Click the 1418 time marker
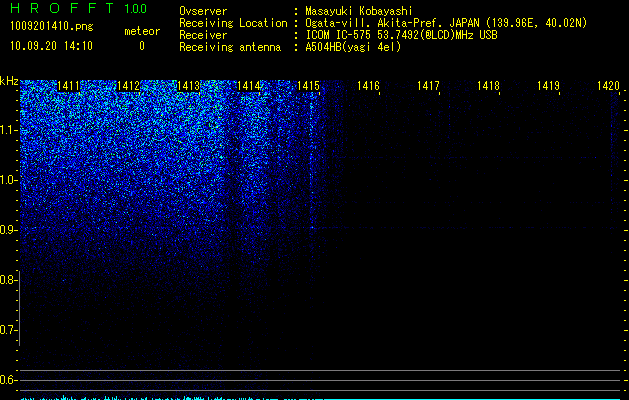Viewport: 629px width, 400px height. point(488,86)
